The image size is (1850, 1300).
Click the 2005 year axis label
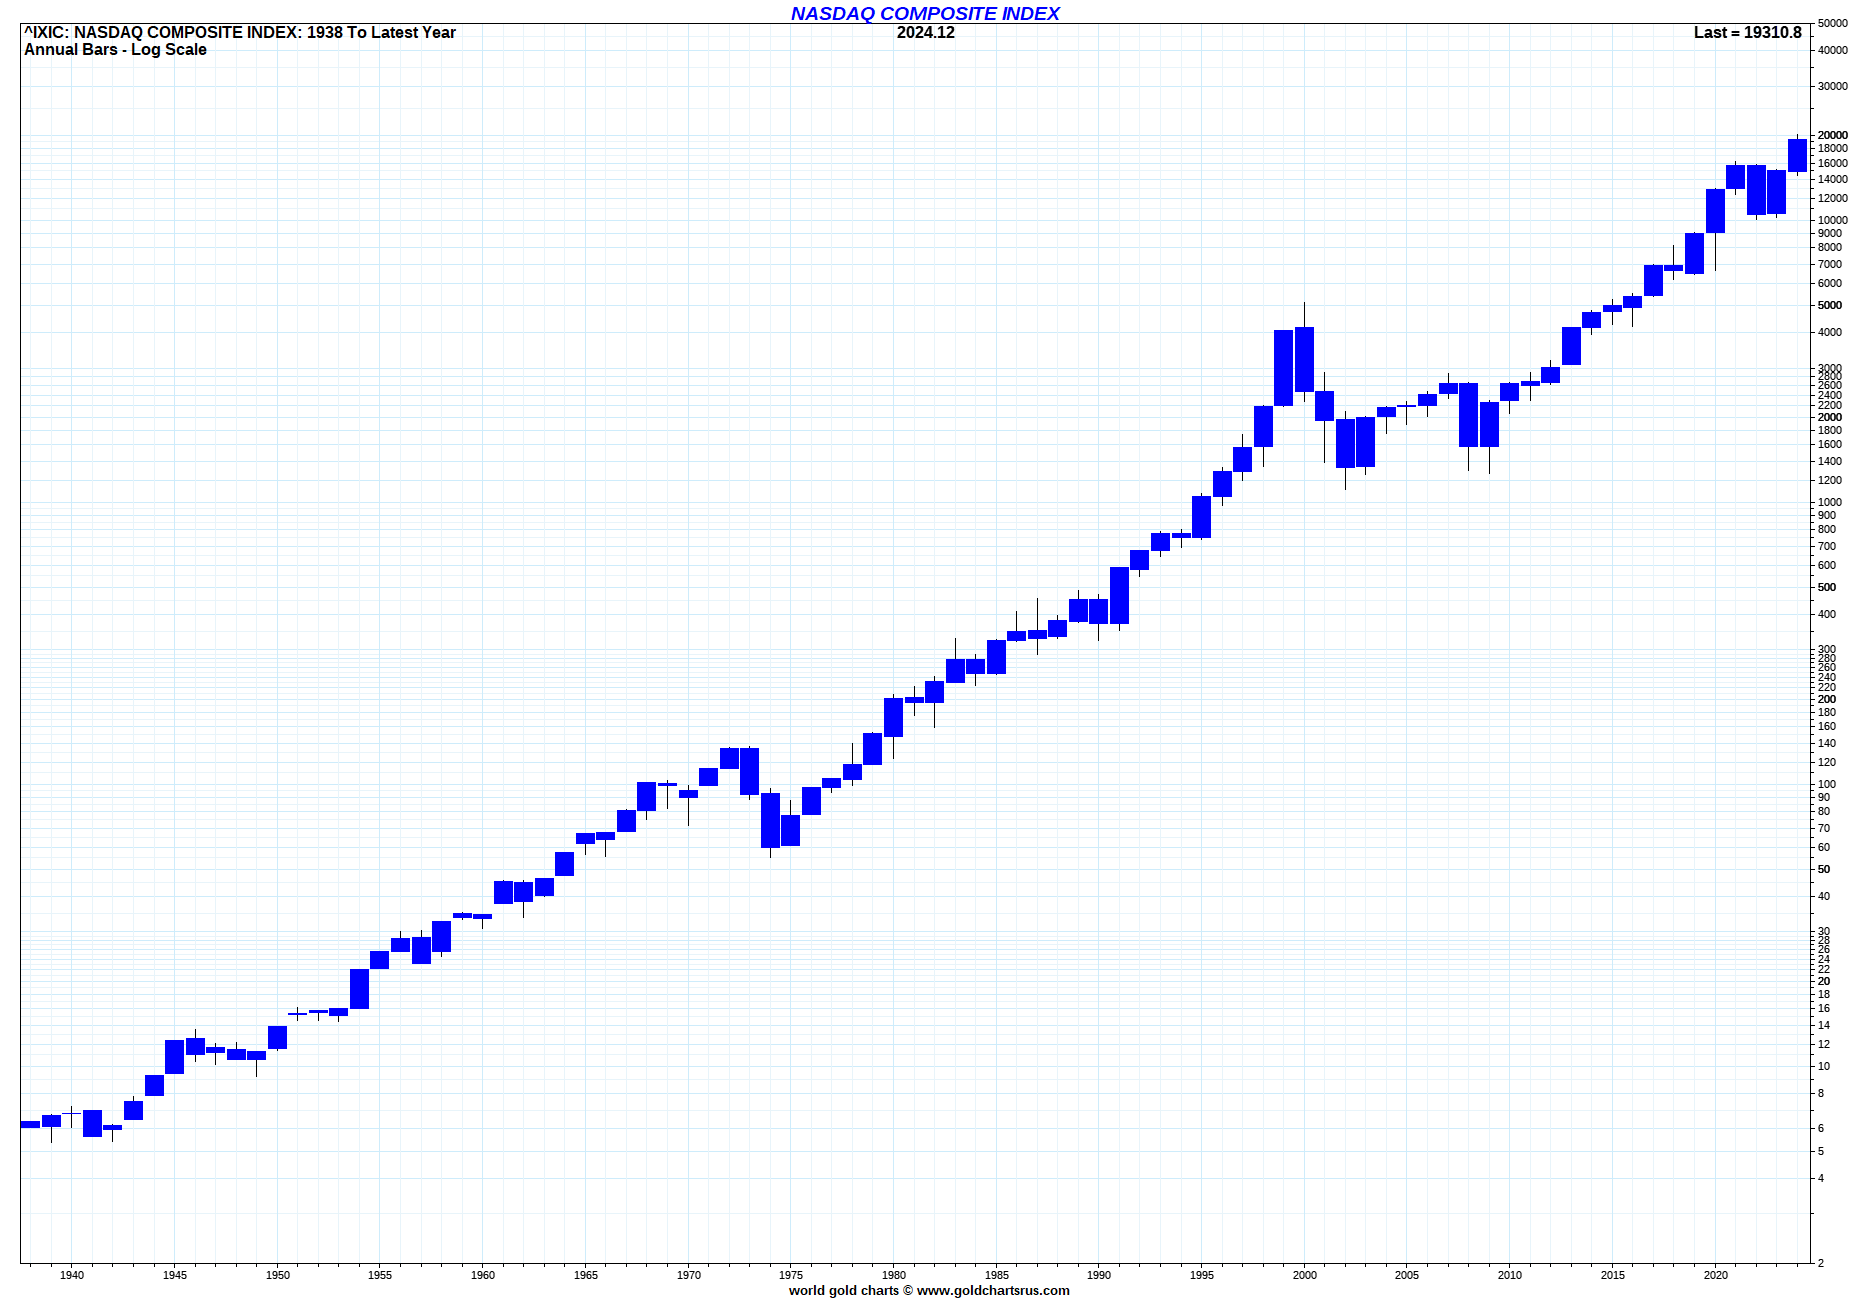click(1407, 1275)
